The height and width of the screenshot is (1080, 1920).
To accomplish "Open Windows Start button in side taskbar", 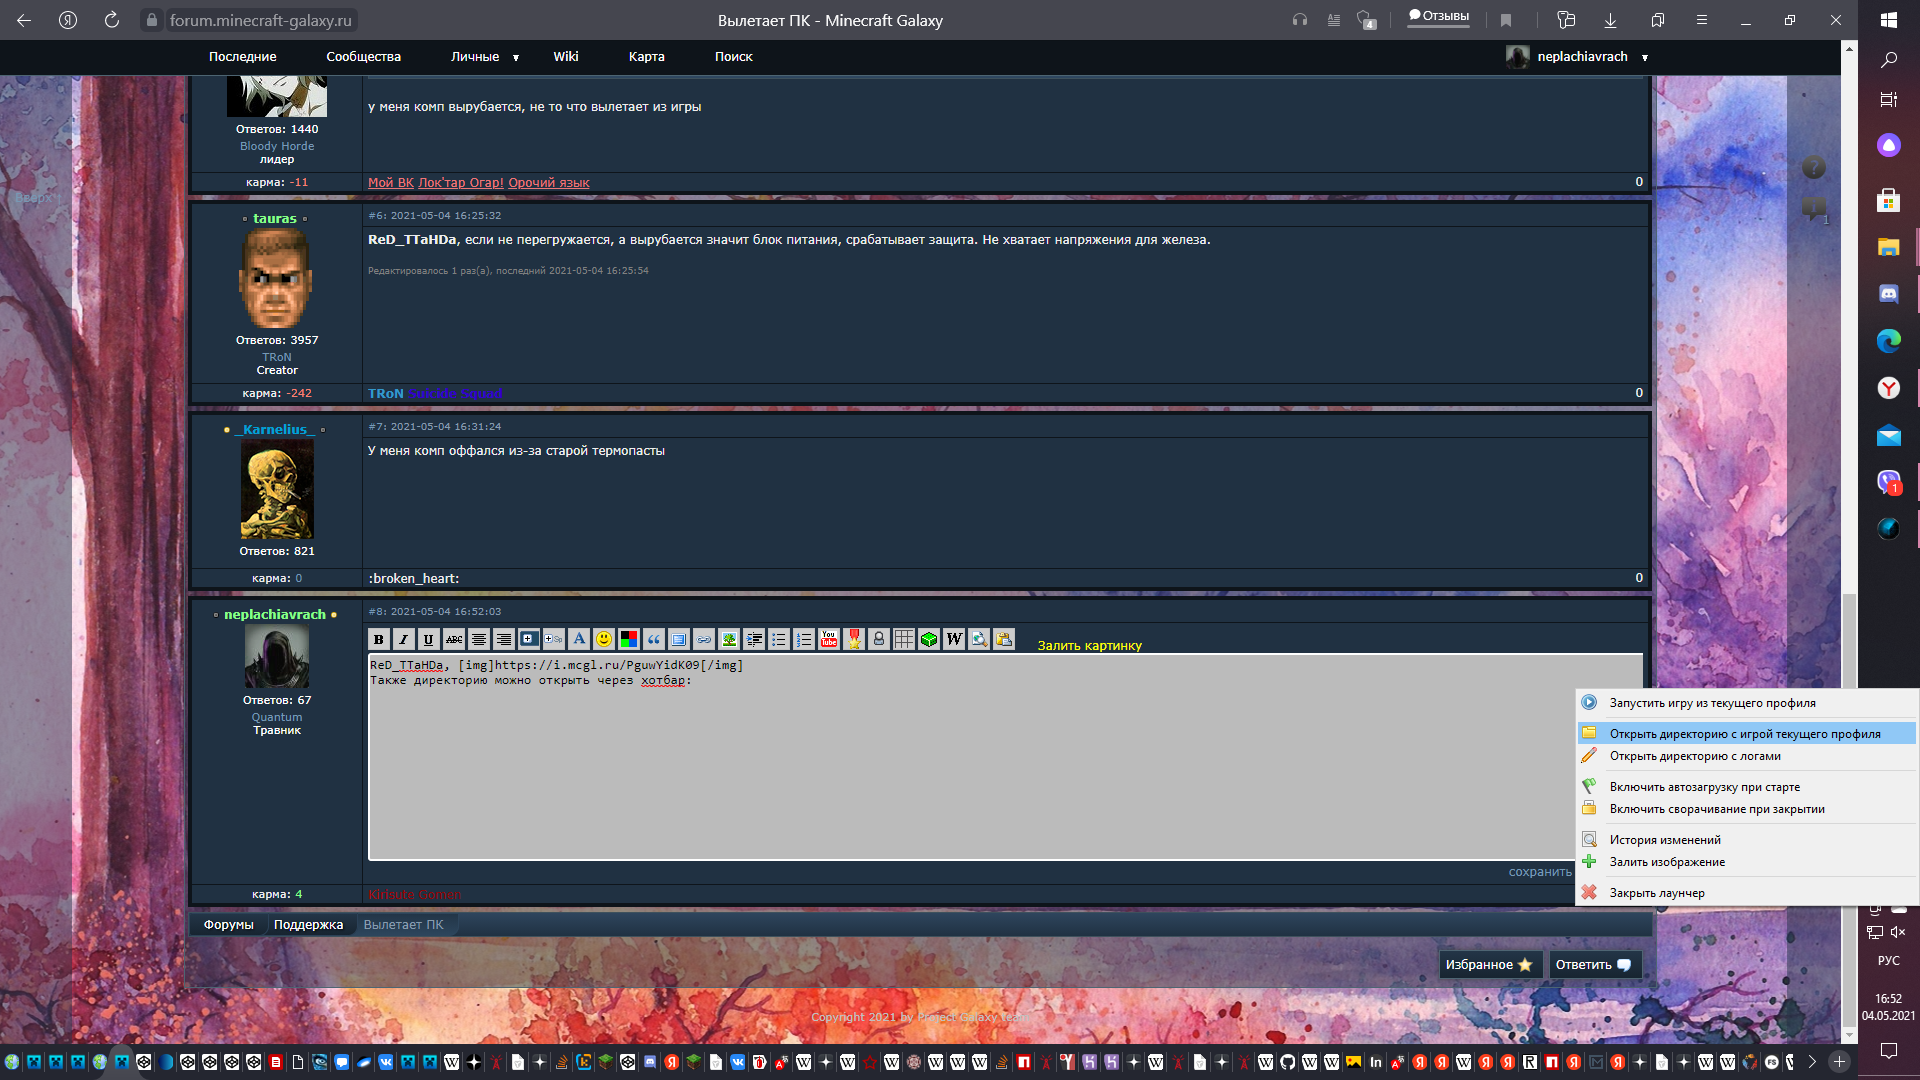I will pos(1888,20).
